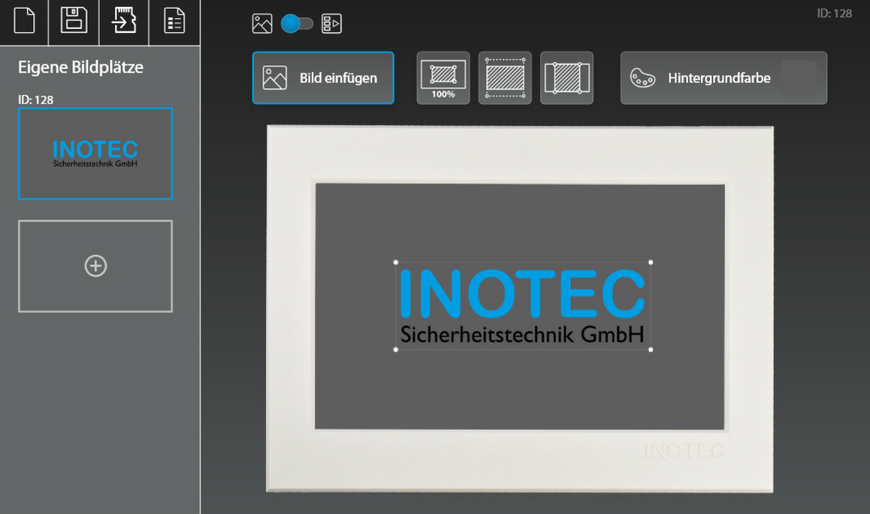Open the list document icon
Viewport: 870px width, 514px height.
tap(174, 21)
